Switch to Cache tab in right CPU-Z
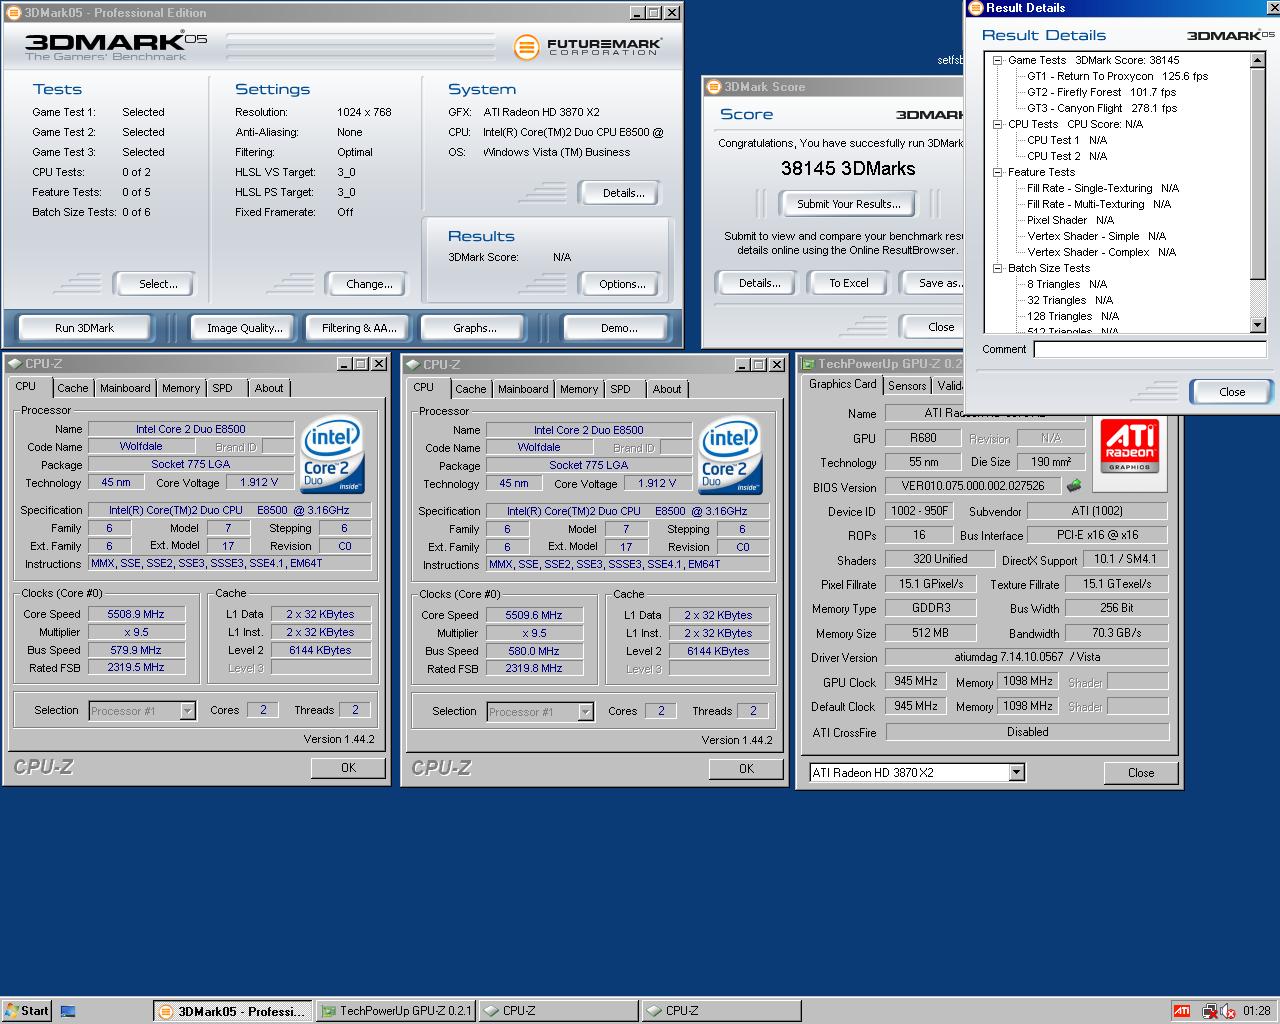This screenshot has width=1280, height=1024. click(470, 389)
